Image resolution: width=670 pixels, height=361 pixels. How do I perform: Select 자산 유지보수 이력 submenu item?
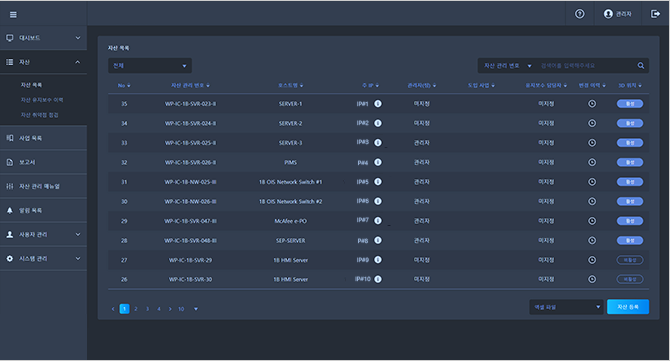click(x=42, y=100)
